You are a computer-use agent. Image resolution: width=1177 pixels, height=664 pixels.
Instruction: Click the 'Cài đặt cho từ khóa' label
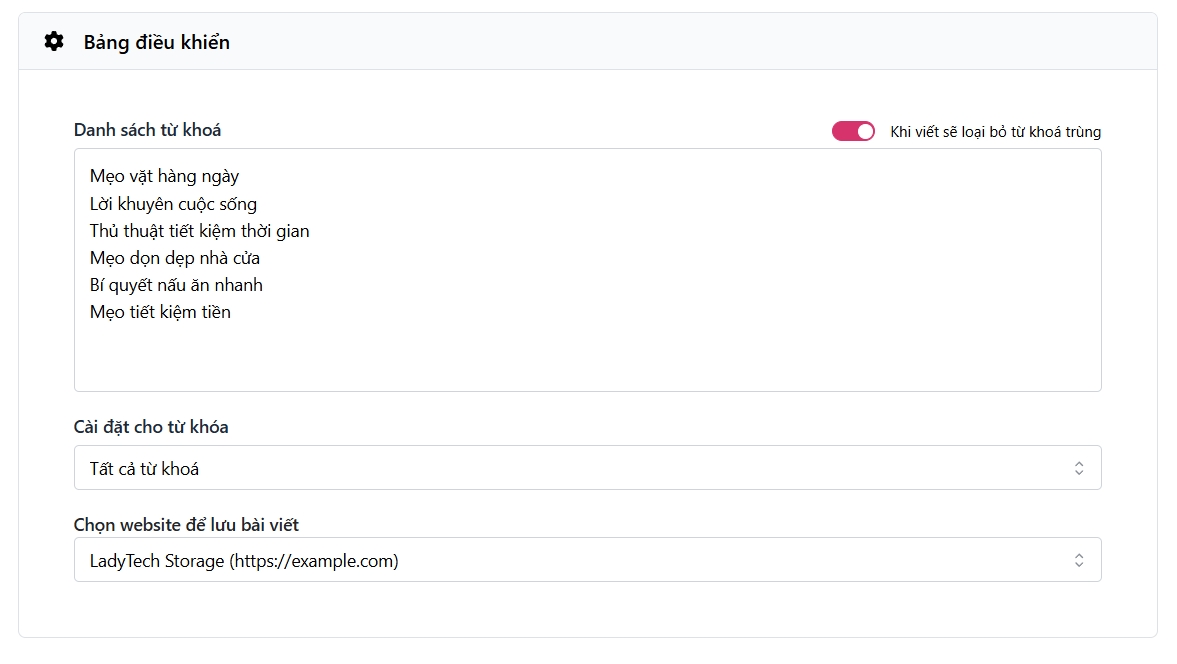coord(151,427)
